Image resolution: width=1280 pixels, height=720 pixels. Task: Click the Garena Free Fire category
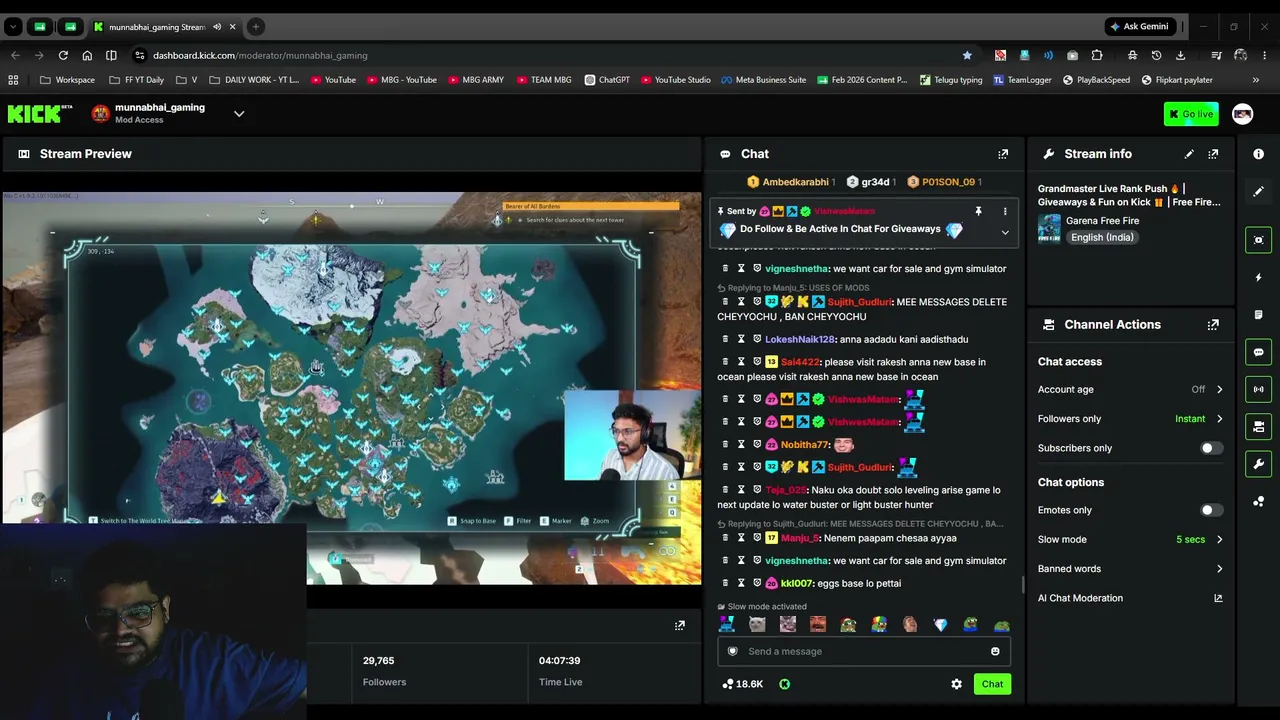(1102, 221)
